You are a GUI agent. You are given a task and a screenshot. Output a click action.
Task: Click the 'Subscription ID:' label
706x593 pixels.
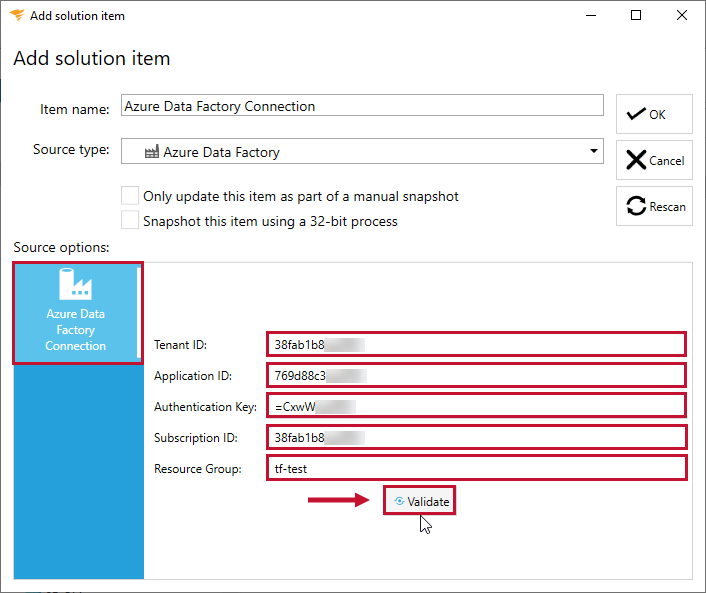196,438
